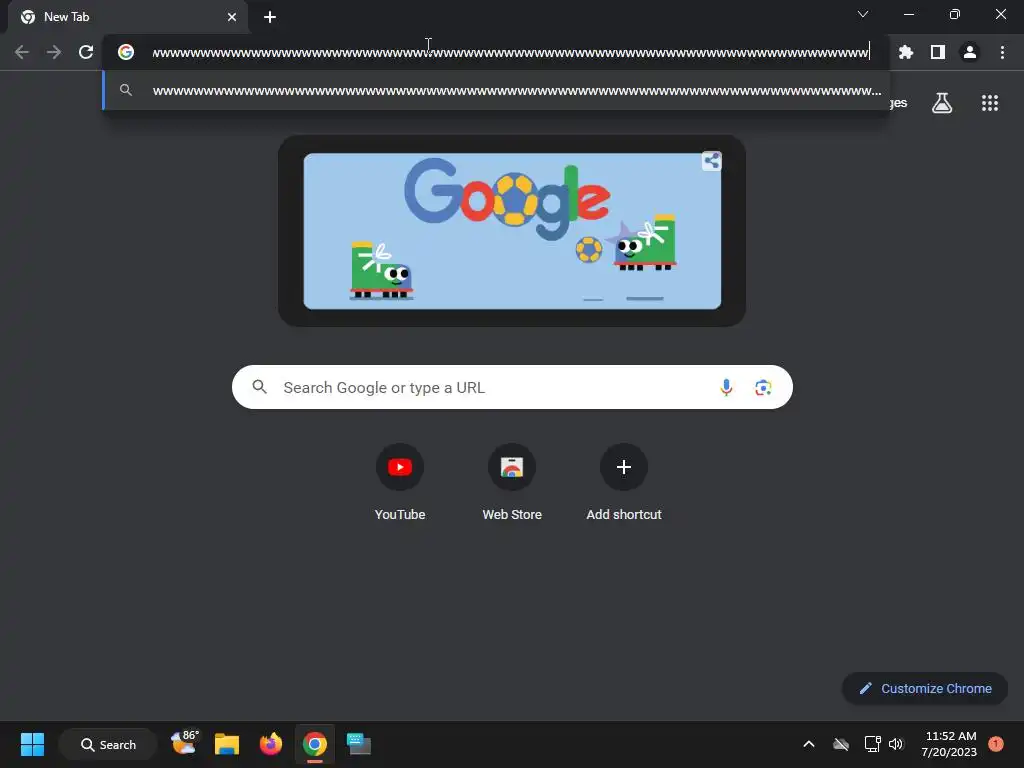This screenshot has width=1024, height=768.
Task: Click the address bar text field
Action: [x=511, y=52]
